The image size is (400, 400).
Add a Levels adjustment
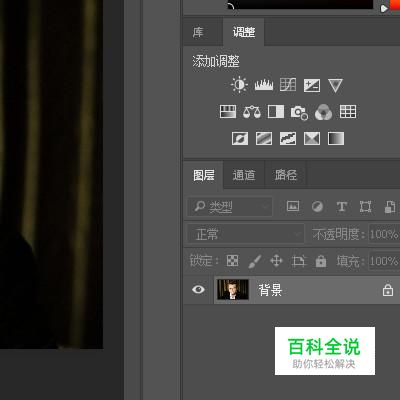[264, 85]
